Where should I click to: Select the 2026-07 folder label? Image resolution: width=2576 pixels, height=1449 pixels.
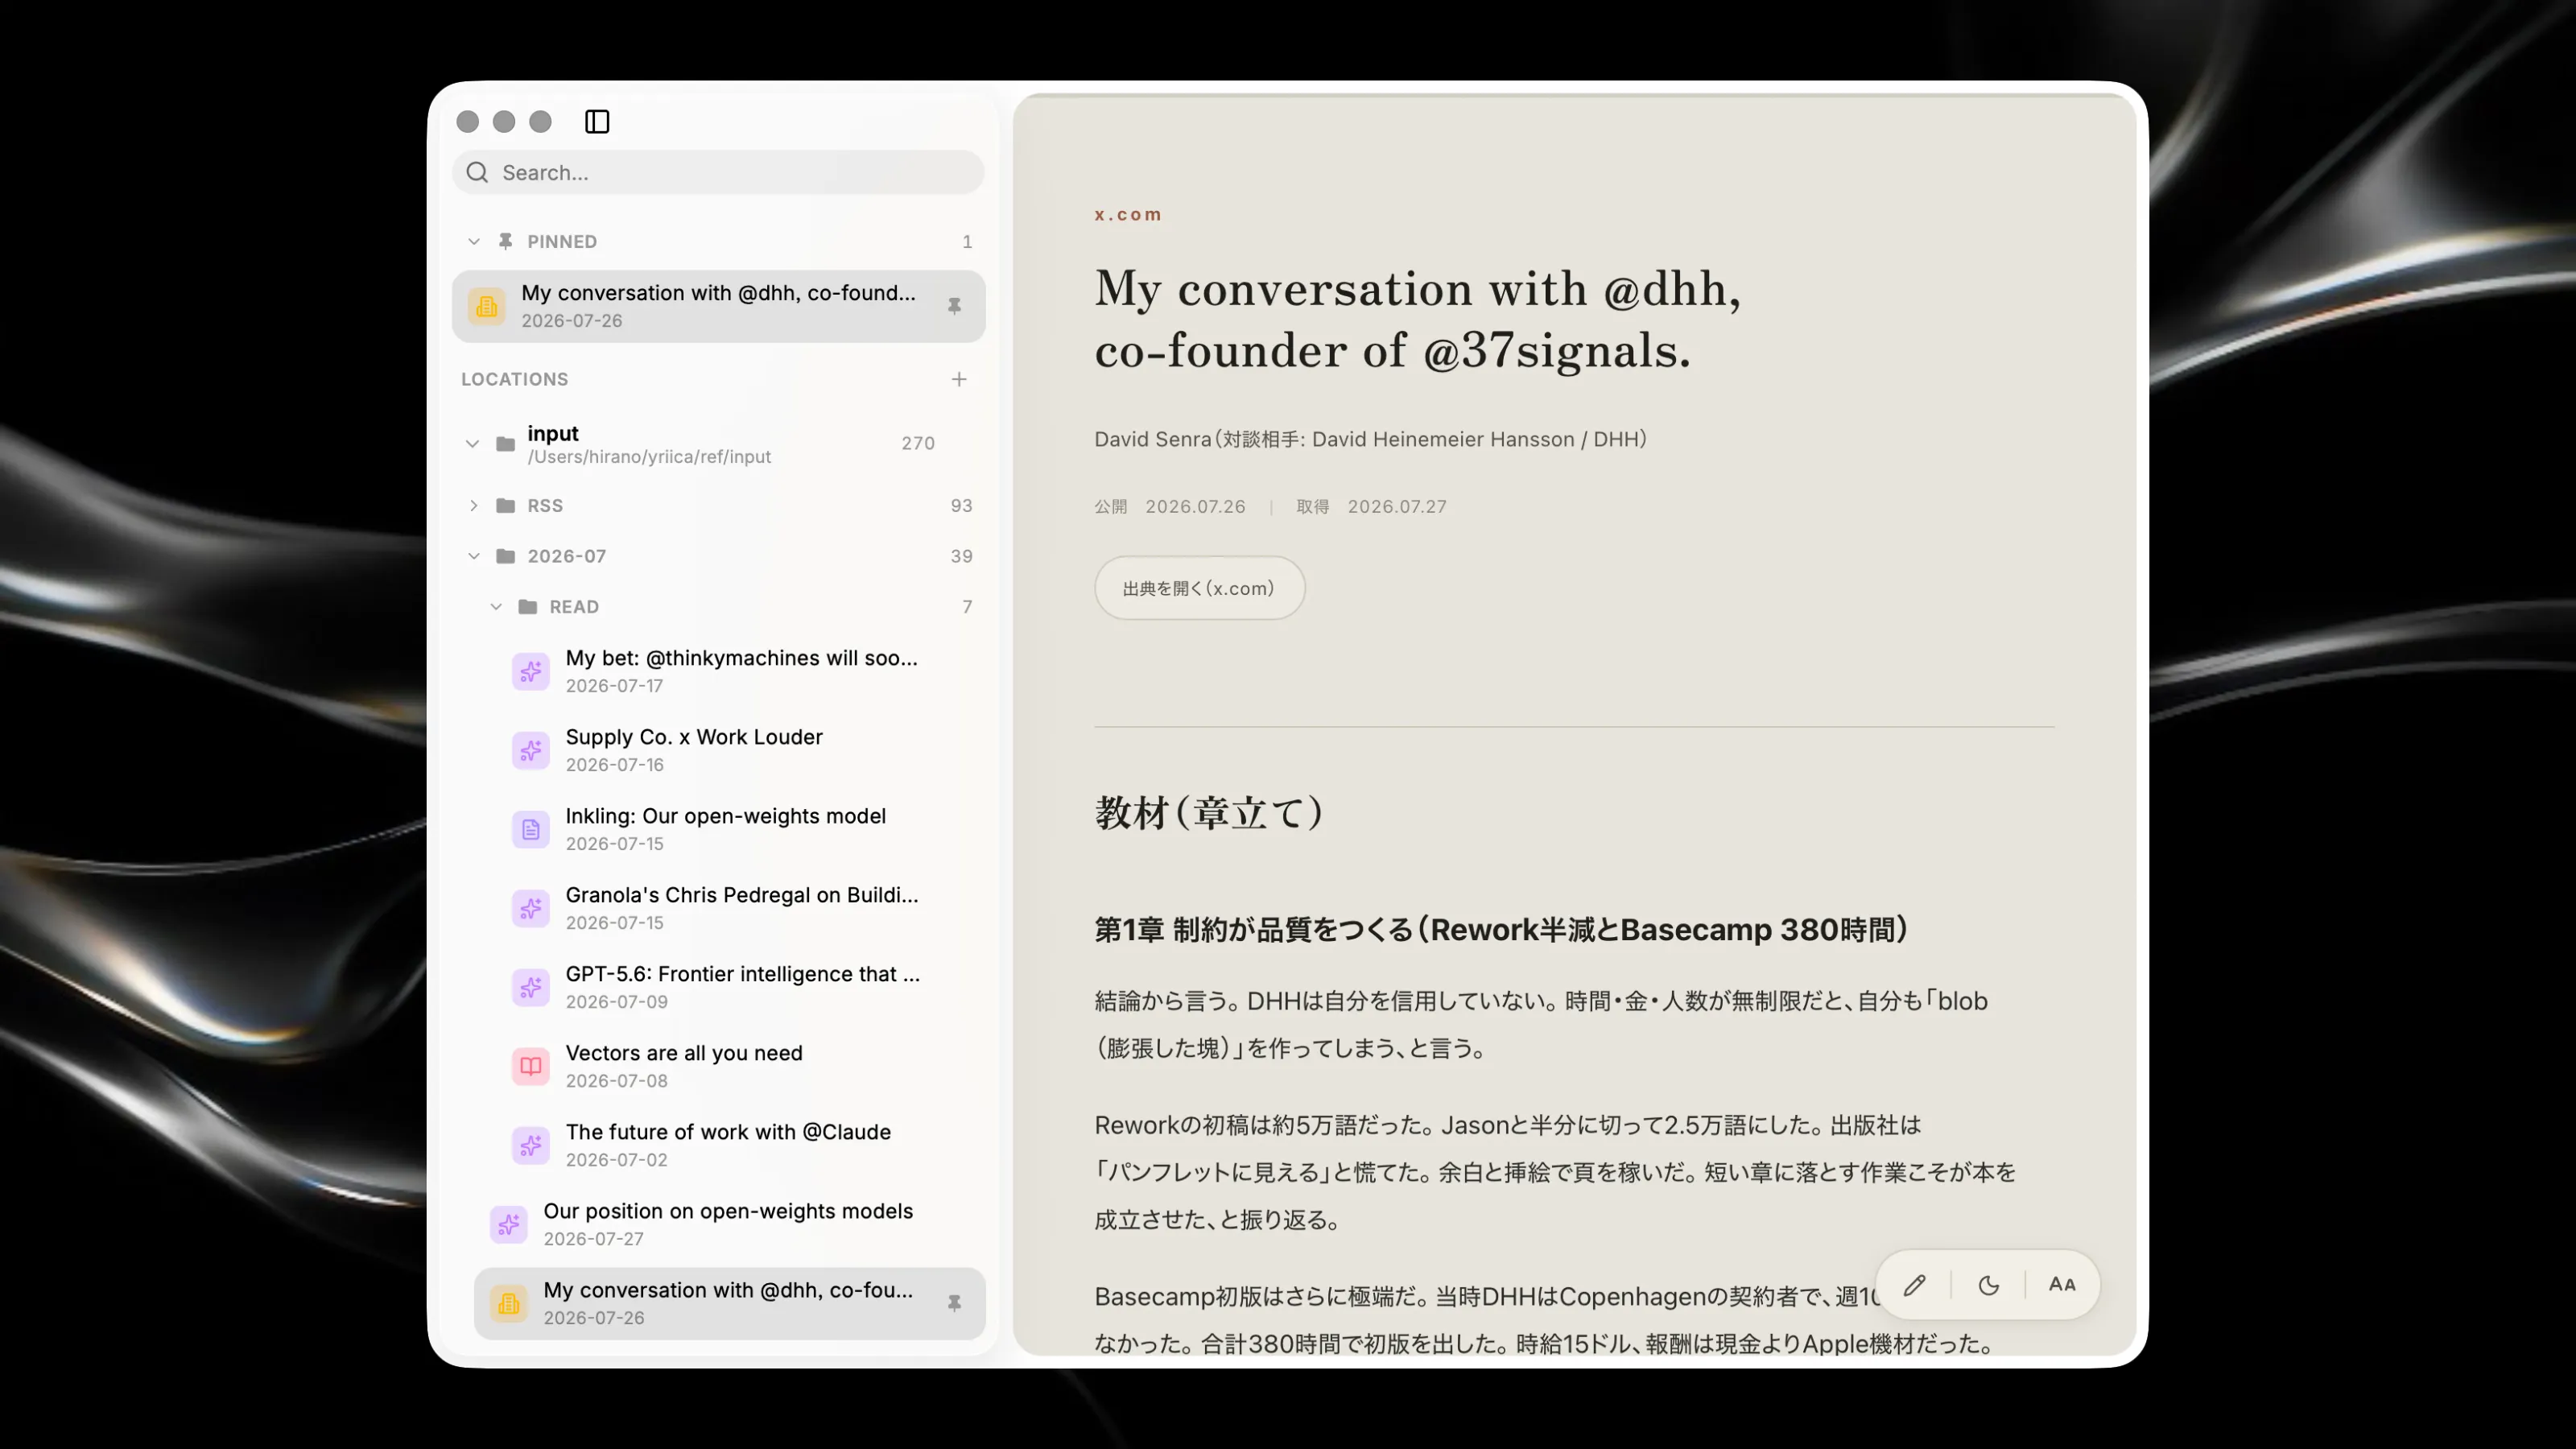point(566,556)
